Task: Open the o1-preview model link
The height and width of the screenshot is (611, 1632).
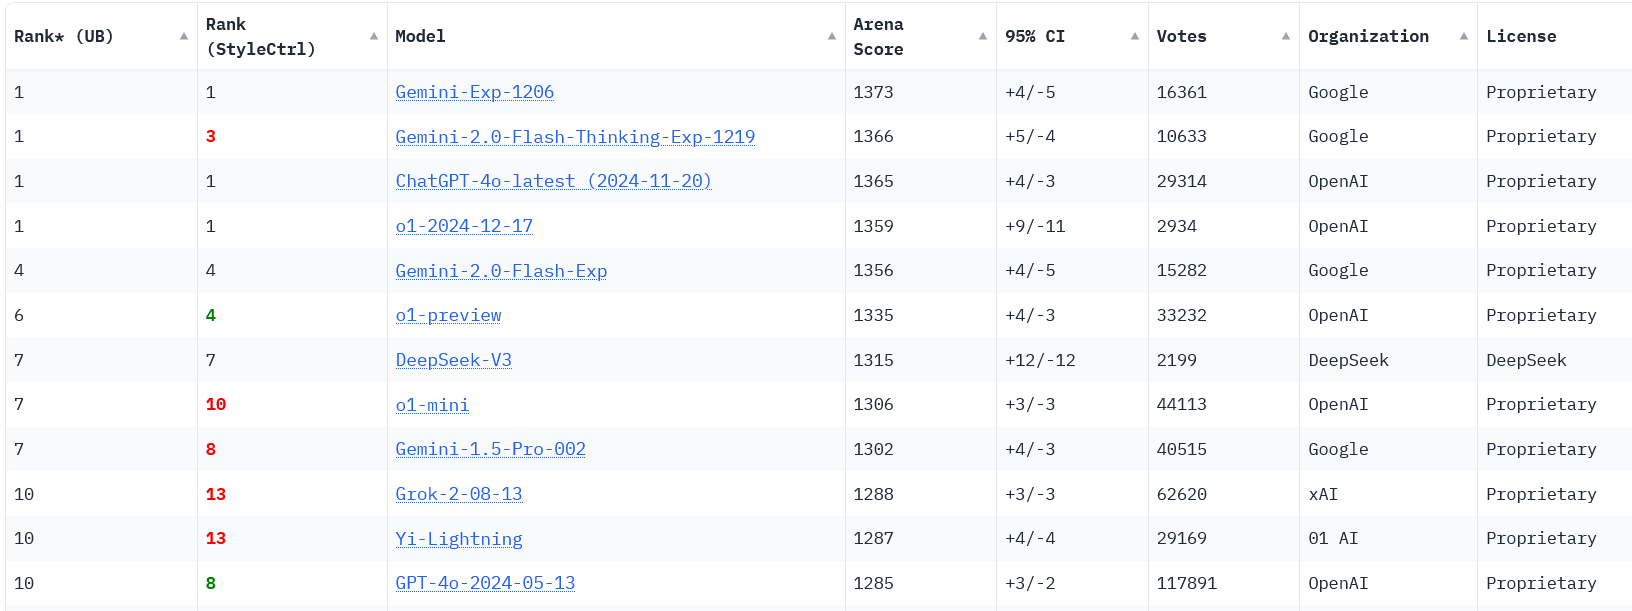Action: point(448,315)
